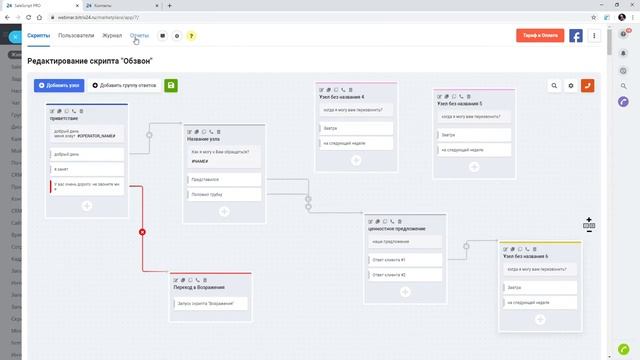The image size is (640, 360).
Task: Click the green phone icon at bottom right
Action: click(x=623, y=349)
